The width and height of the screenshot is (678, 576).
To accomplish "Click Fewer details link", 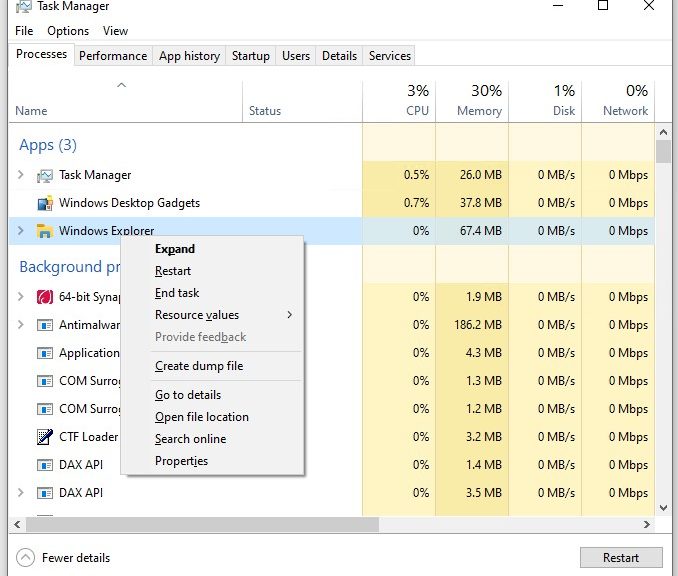I will pyautogui.click(x=76, y=558).
